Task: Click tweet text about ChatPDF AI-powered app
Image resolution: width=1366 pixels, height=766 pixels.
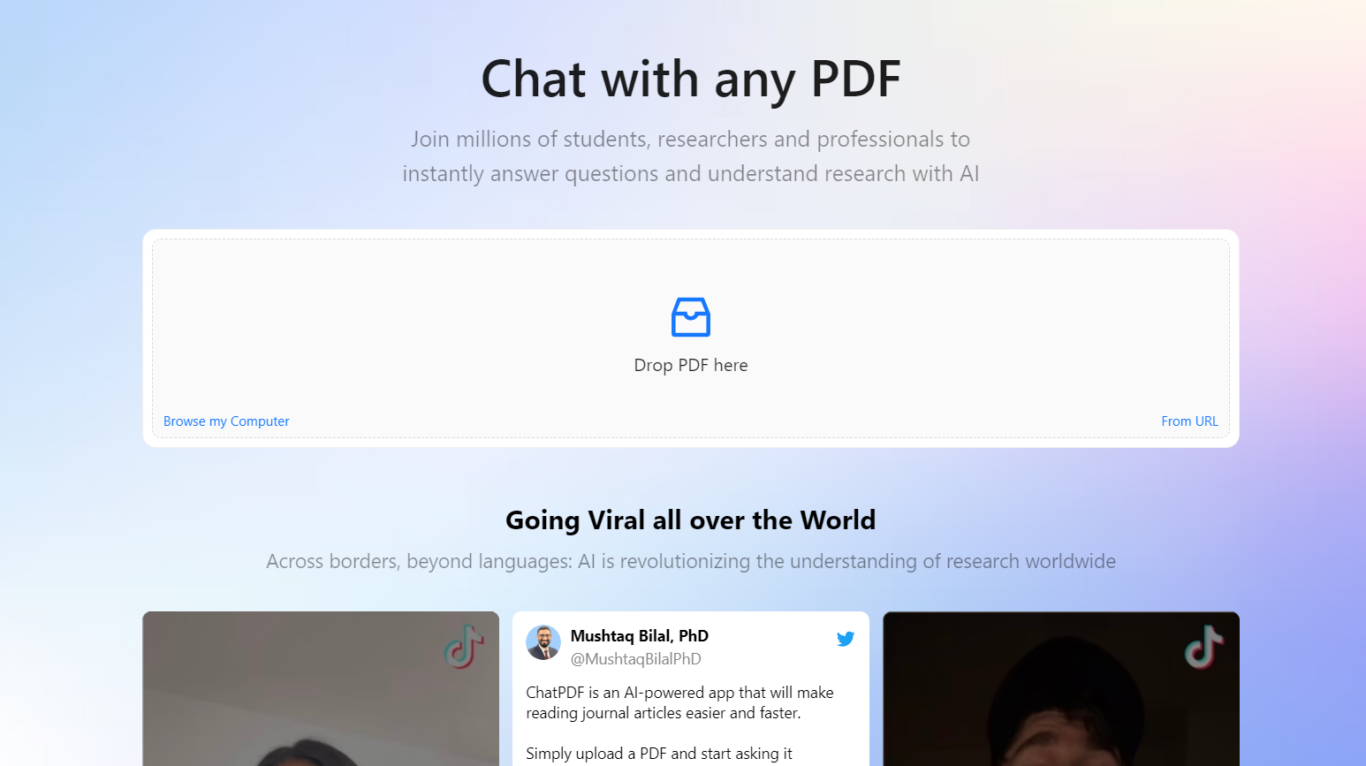Action: click(680, 702)
